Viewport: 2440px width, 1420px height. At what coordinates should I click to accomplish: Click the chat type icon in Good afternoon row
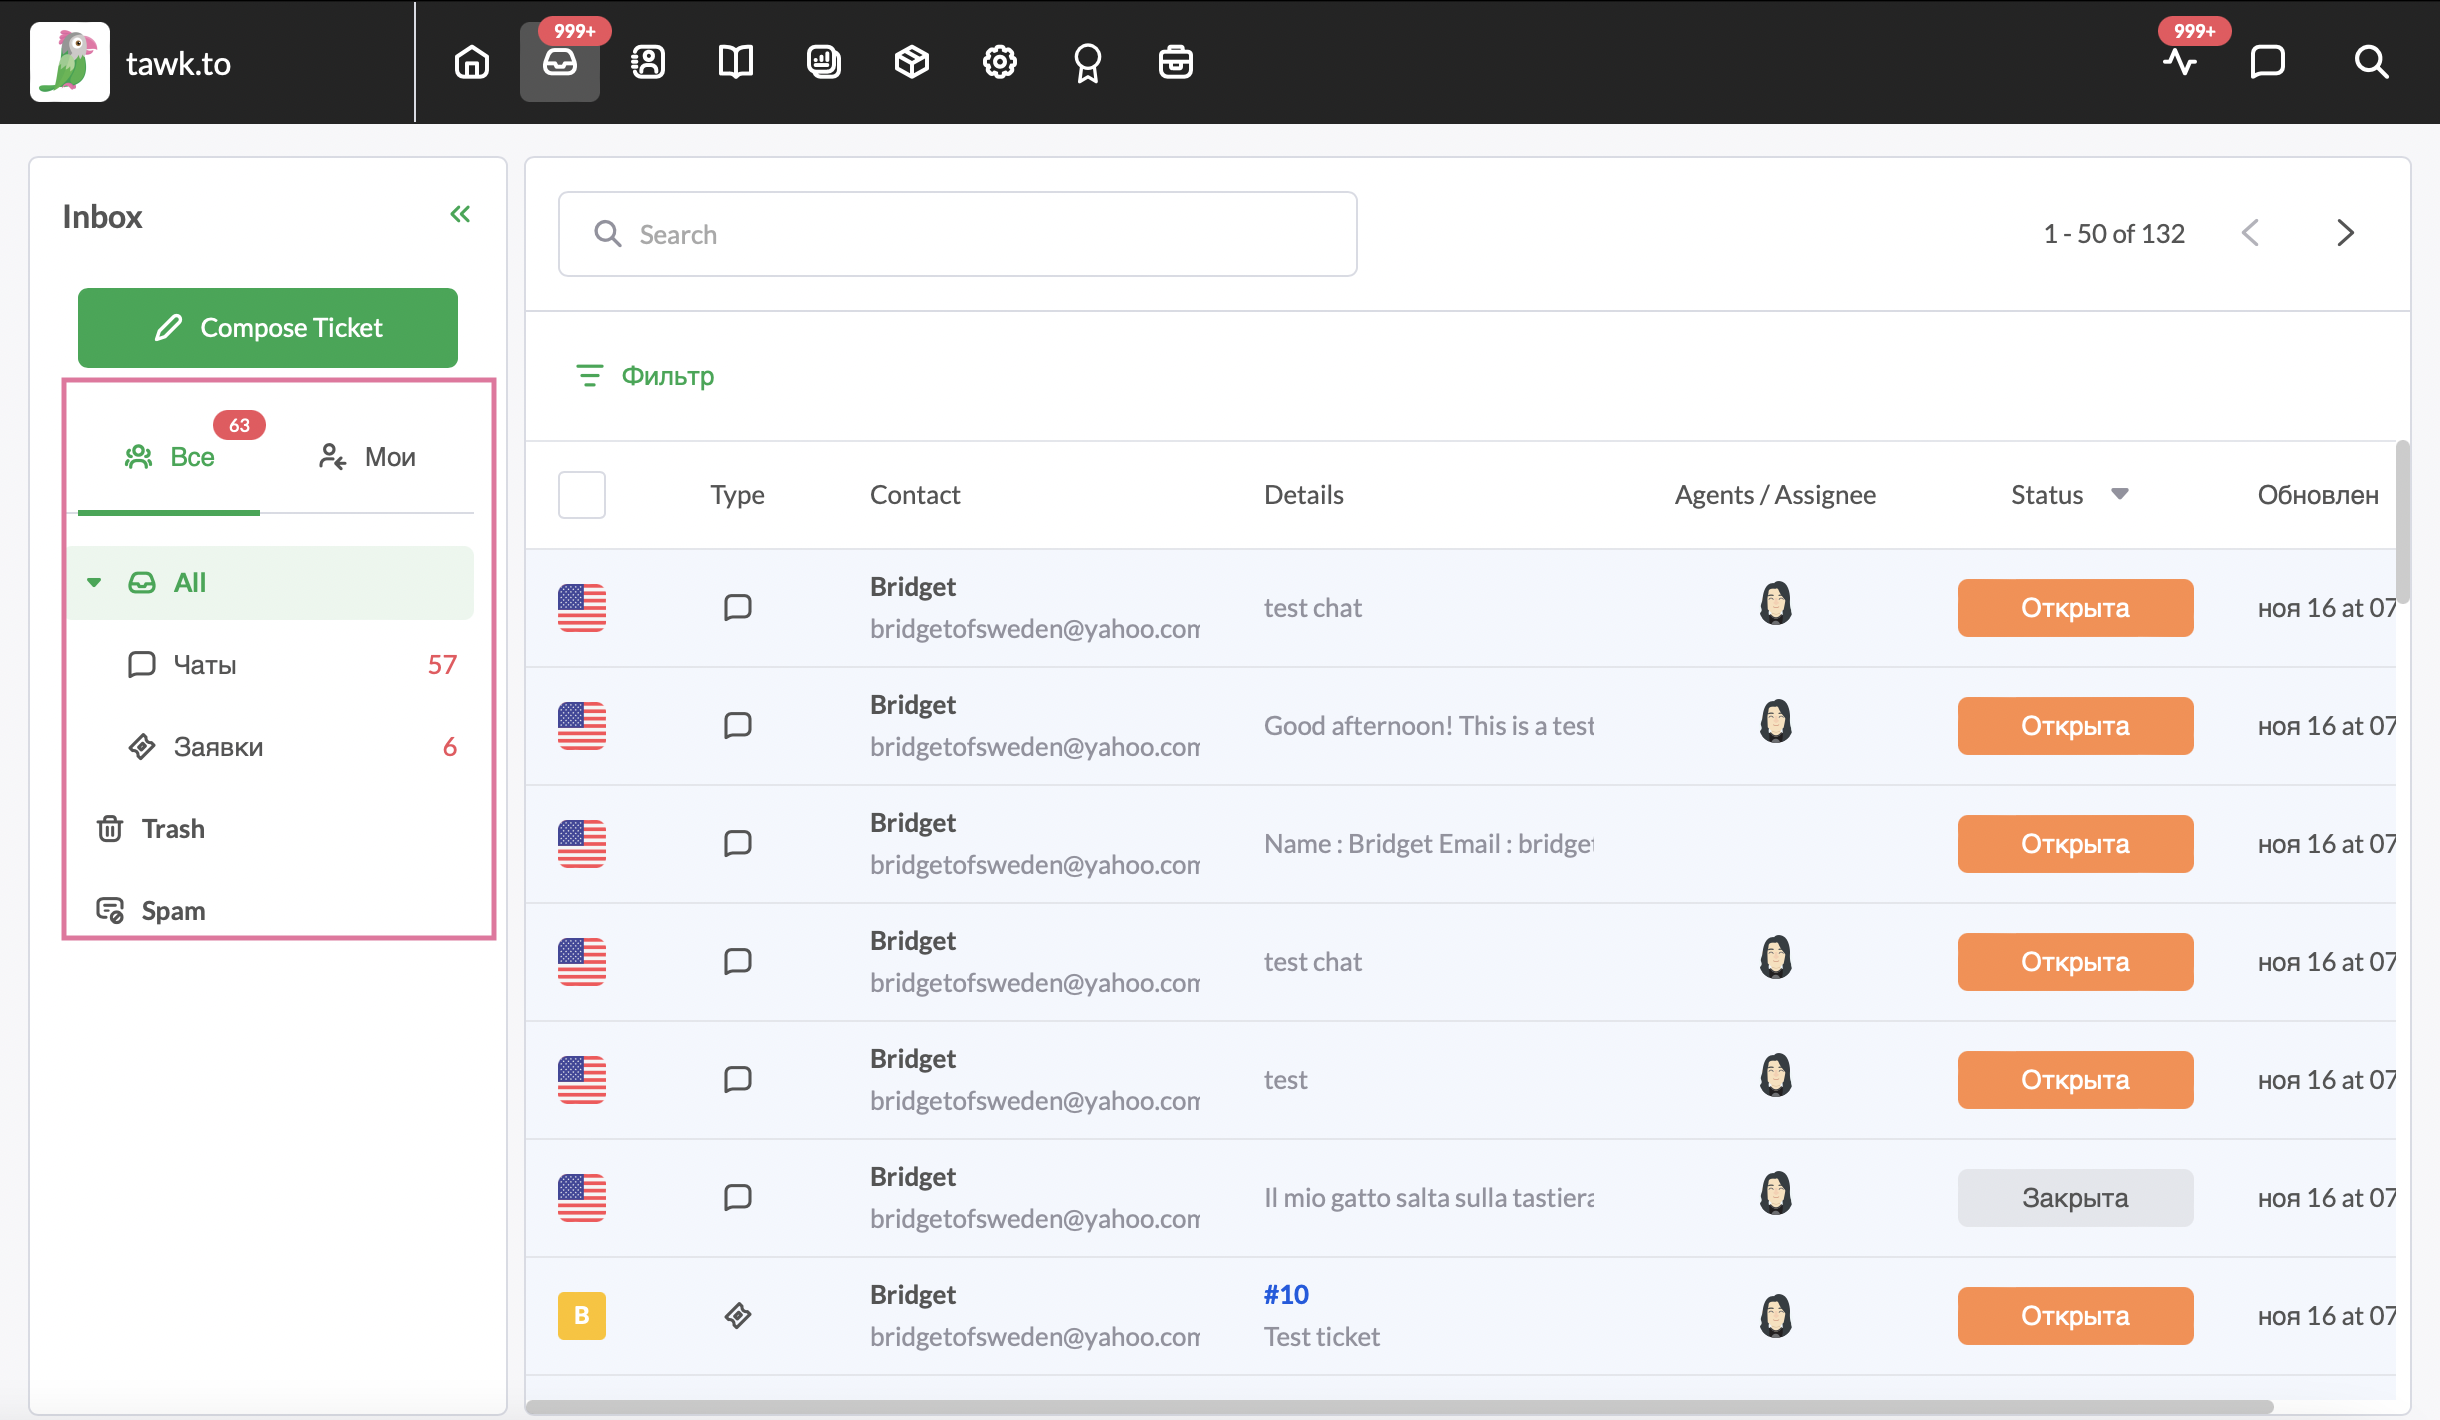tap(738, 725)
